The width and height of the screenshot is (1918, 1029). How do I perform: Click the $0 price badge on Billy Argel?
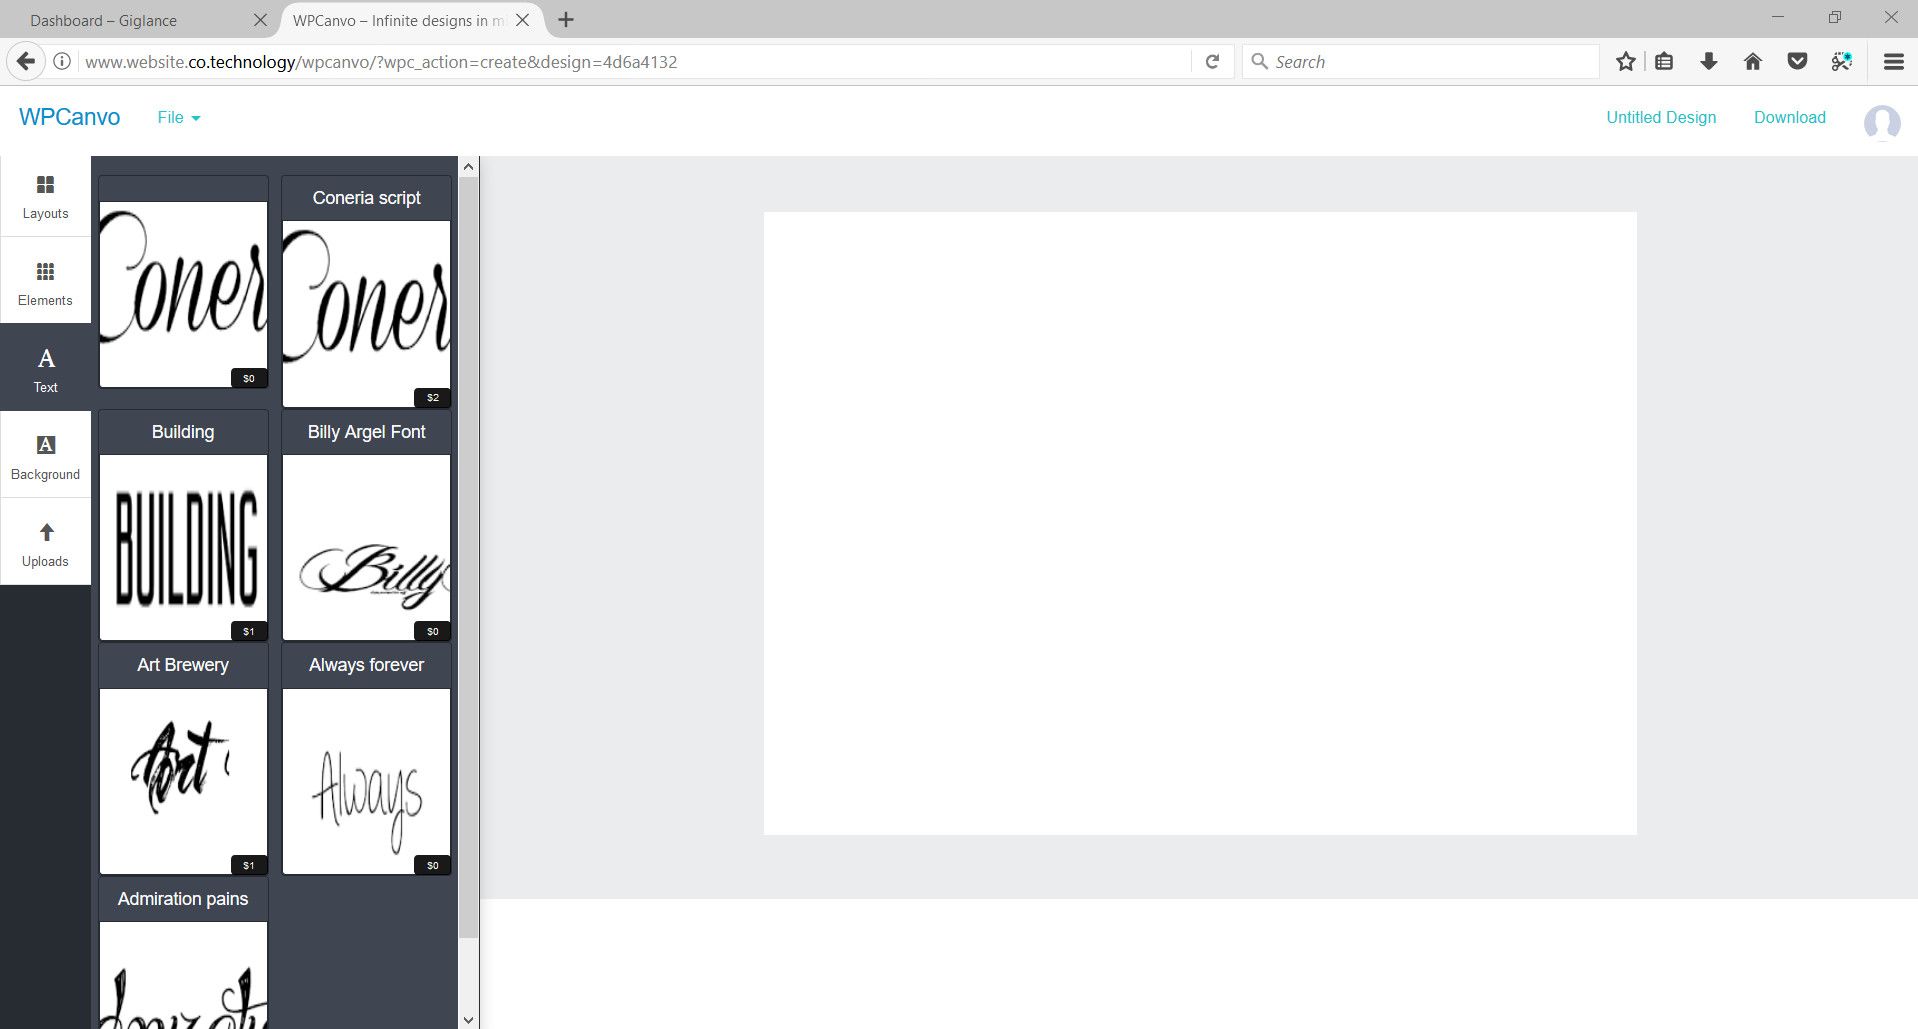432,631
